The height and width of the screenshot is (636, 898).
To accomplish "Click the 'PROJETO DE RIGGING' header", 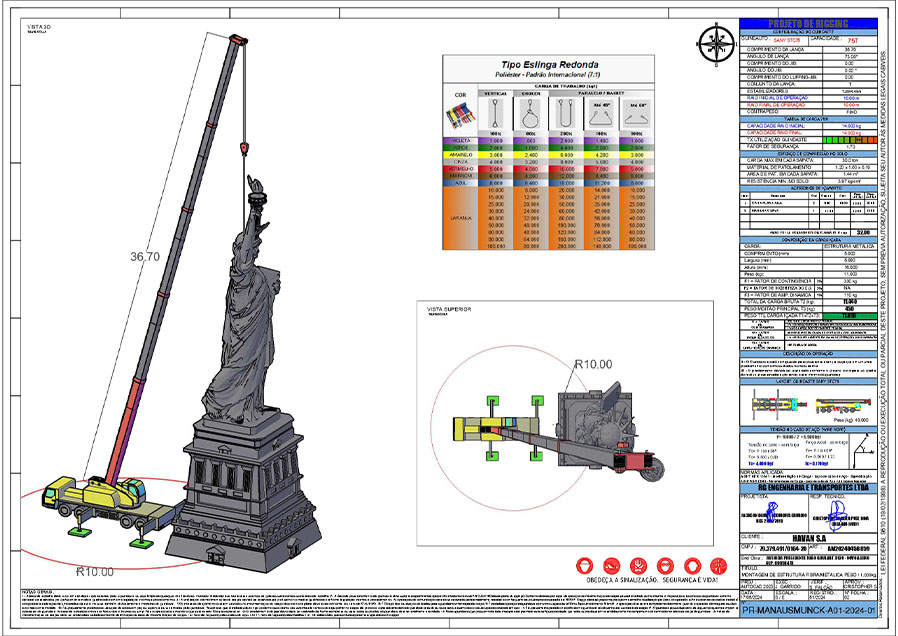I will [x=808, y=23].
